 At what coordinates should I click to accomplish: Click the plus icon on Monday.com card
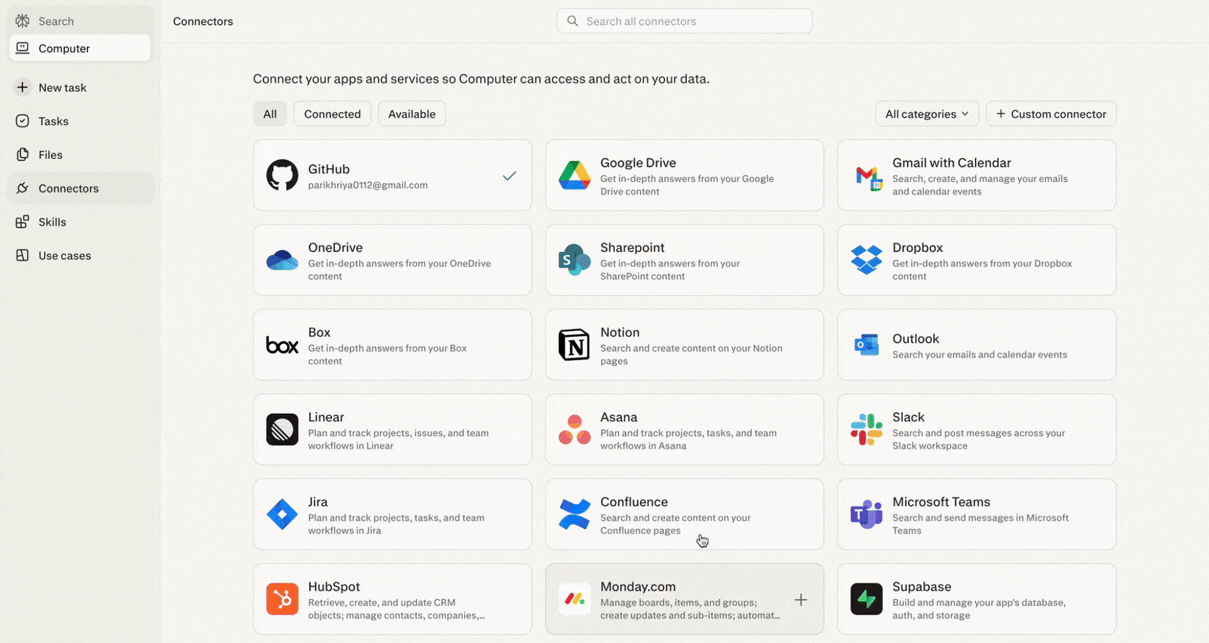point(801,600)
